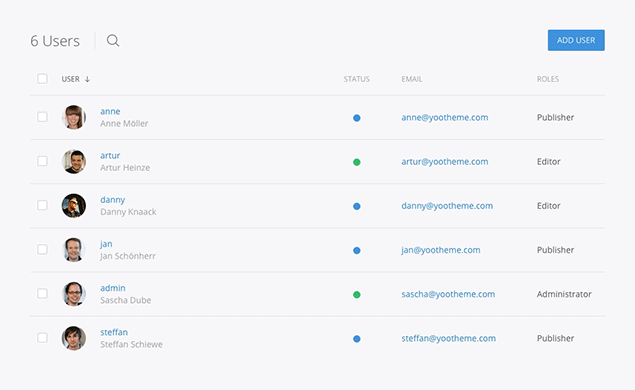Check the admin row checkbox

click(x=42, y=293)
